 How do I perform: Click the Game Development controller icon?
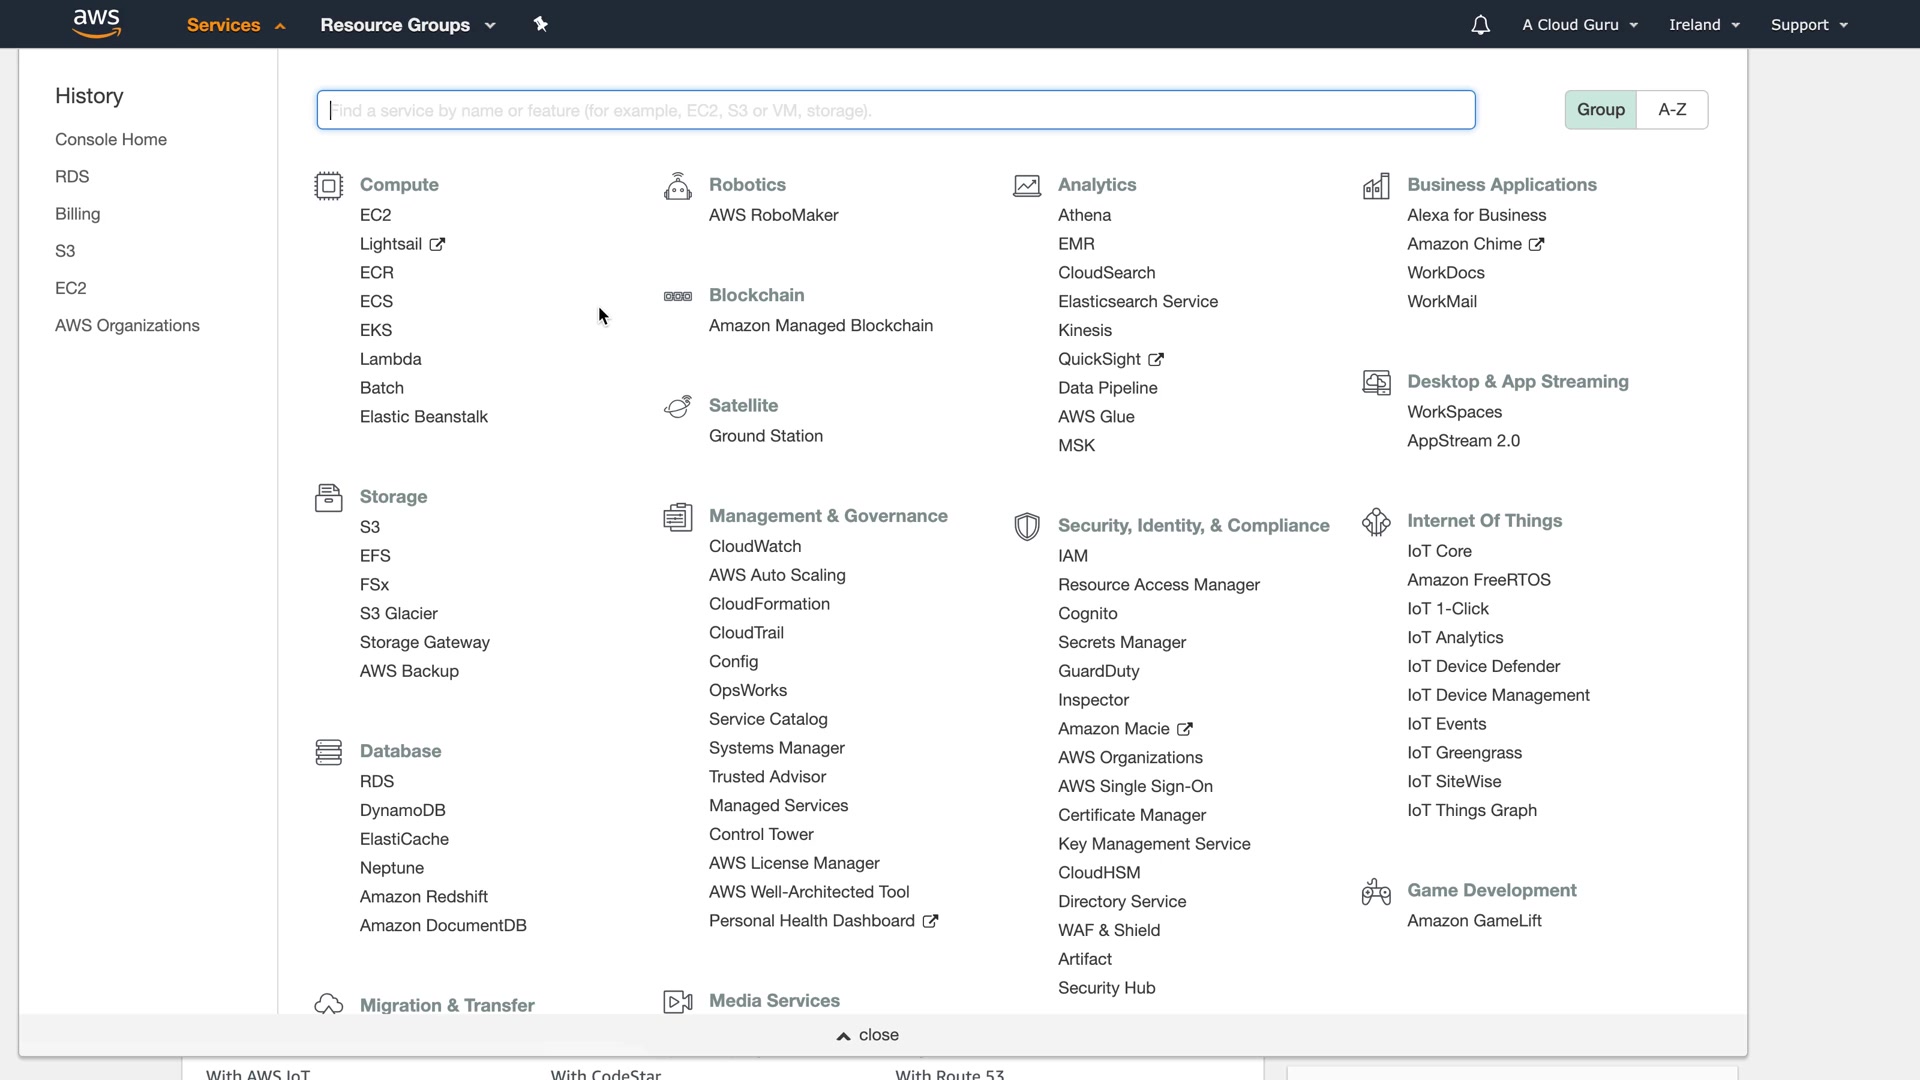coord(1376,891)
